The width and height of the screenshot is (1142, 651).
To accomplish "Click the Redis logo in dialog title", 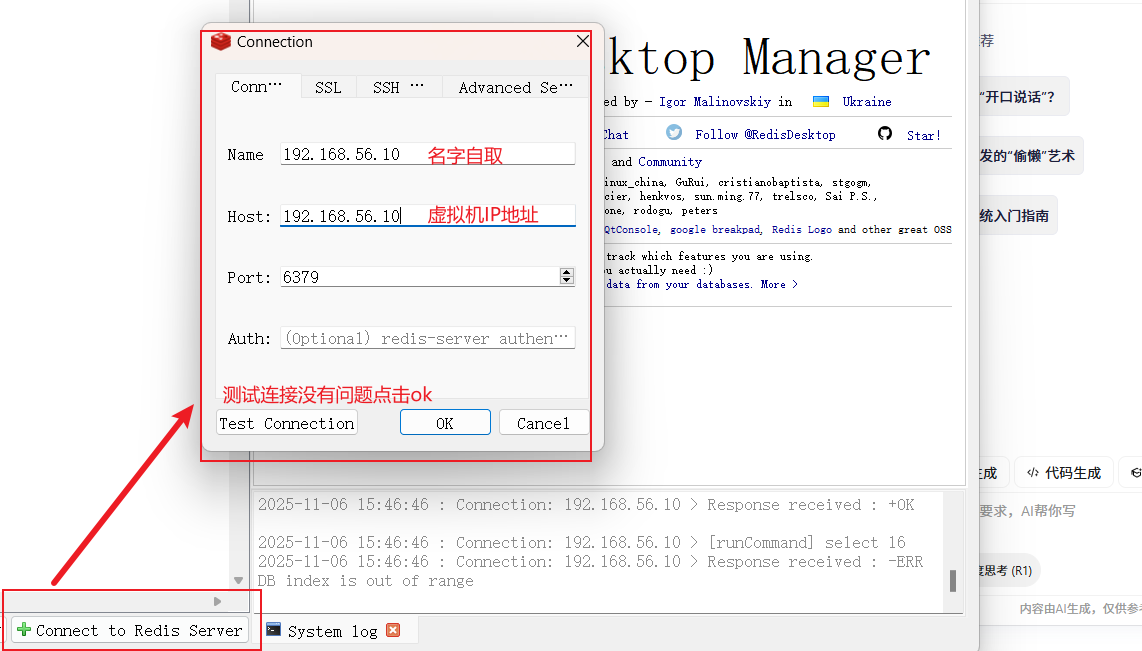I will coord(221,42).
